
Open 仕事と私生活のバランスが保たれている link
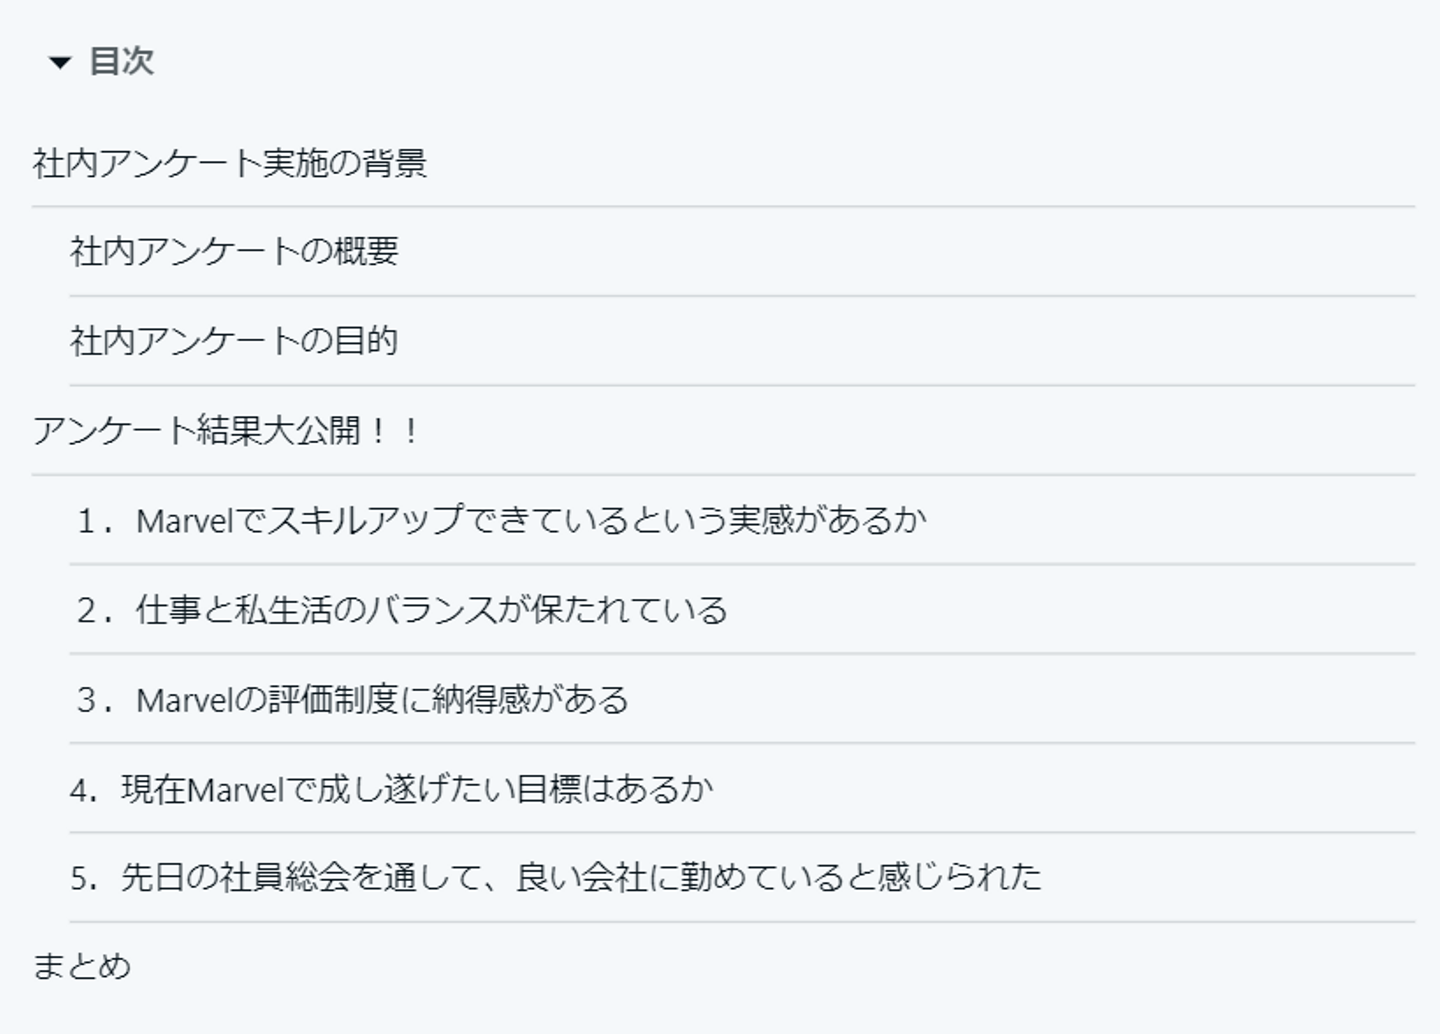[431, 610]
